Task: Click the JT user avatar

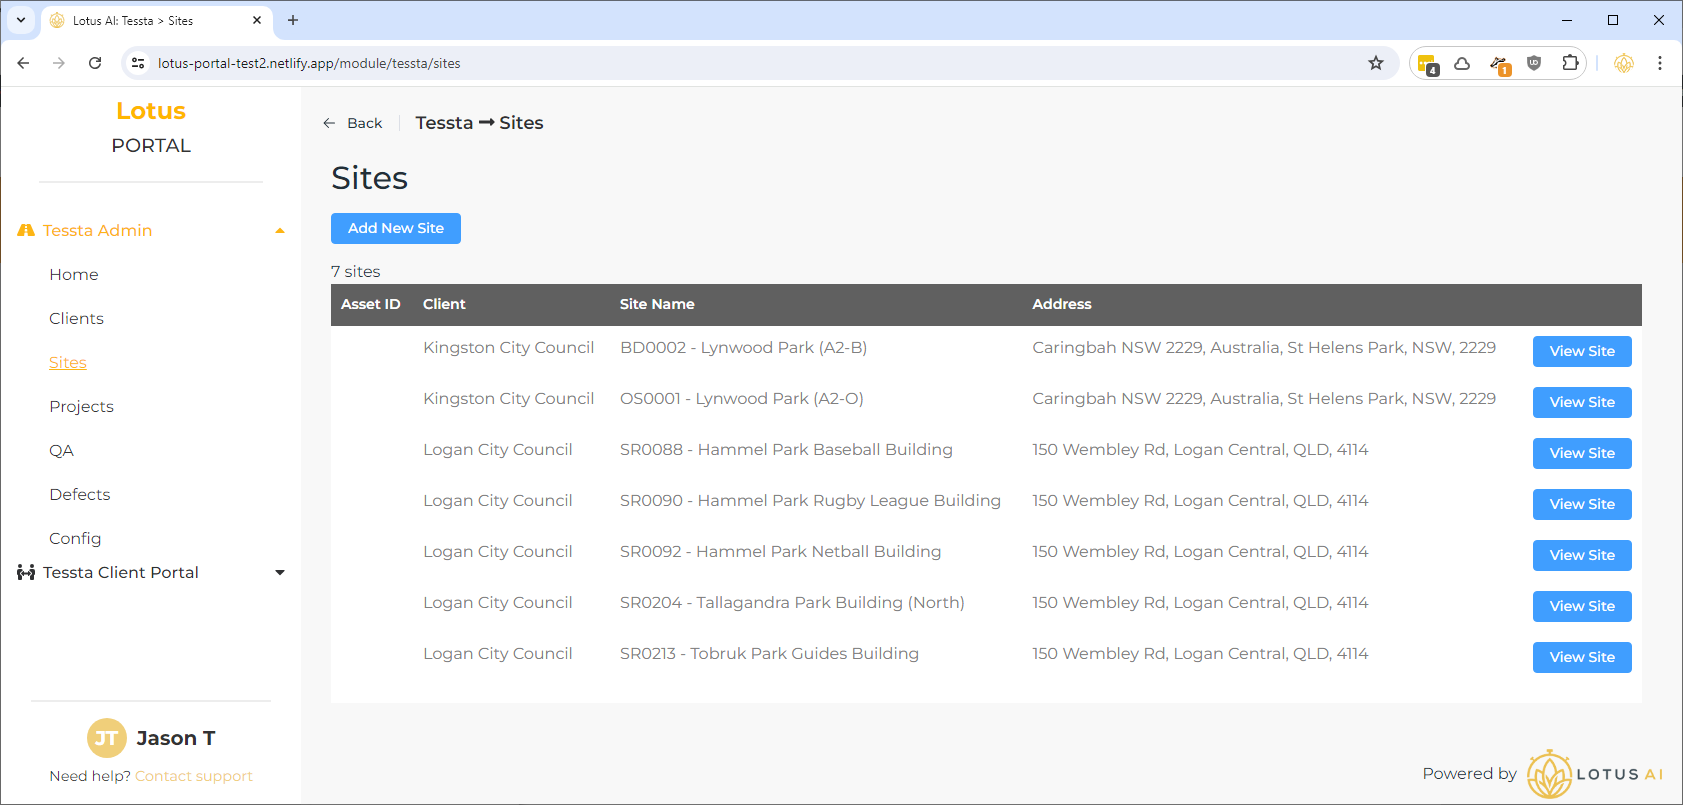Action: pos(106,738)
